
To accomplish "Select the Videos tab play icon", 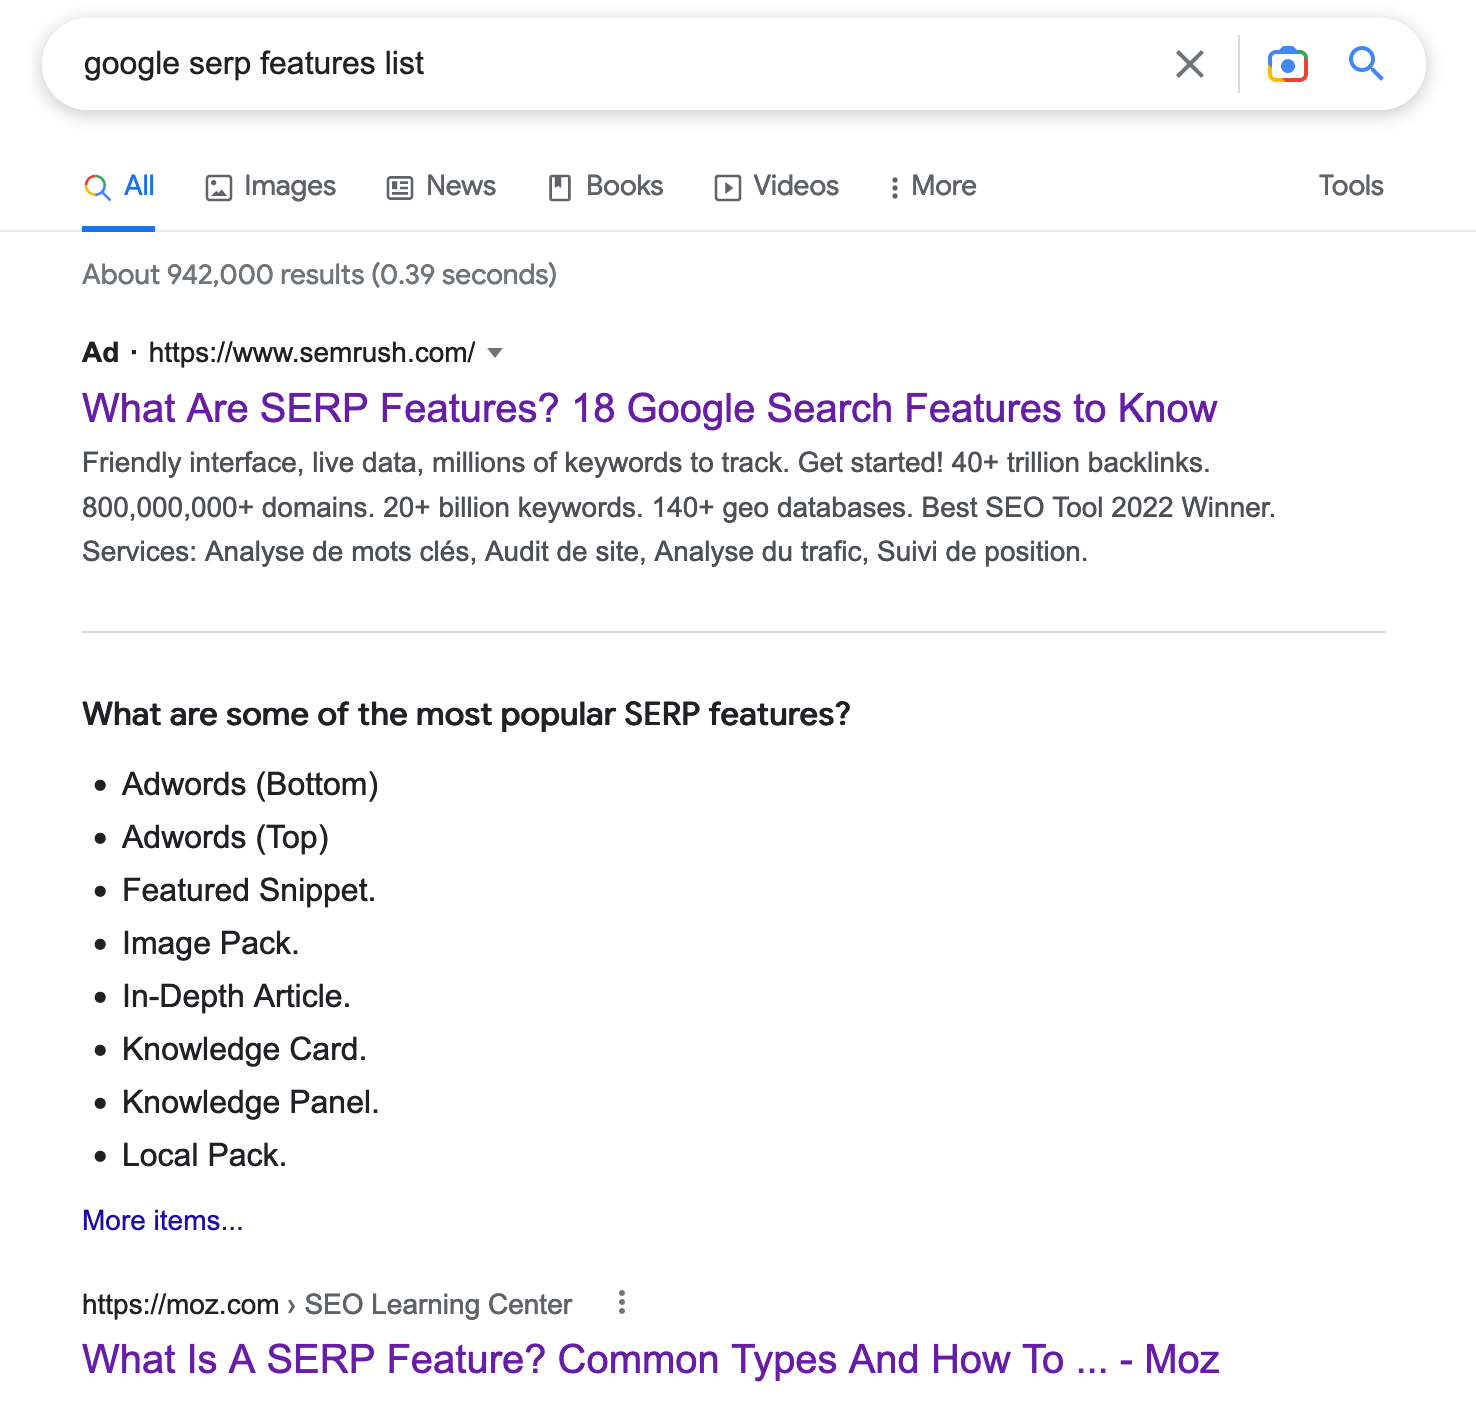I will pyautogui.click(x=729, y=186).
